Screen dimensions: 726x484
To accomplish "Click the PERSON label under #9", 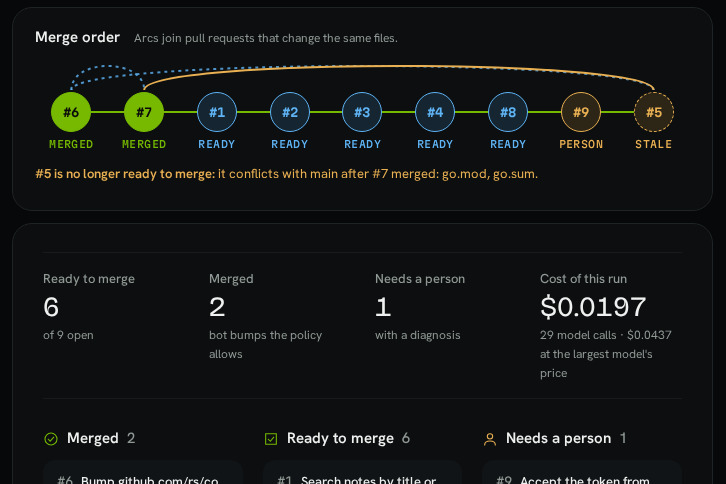I will click(581, 145).
